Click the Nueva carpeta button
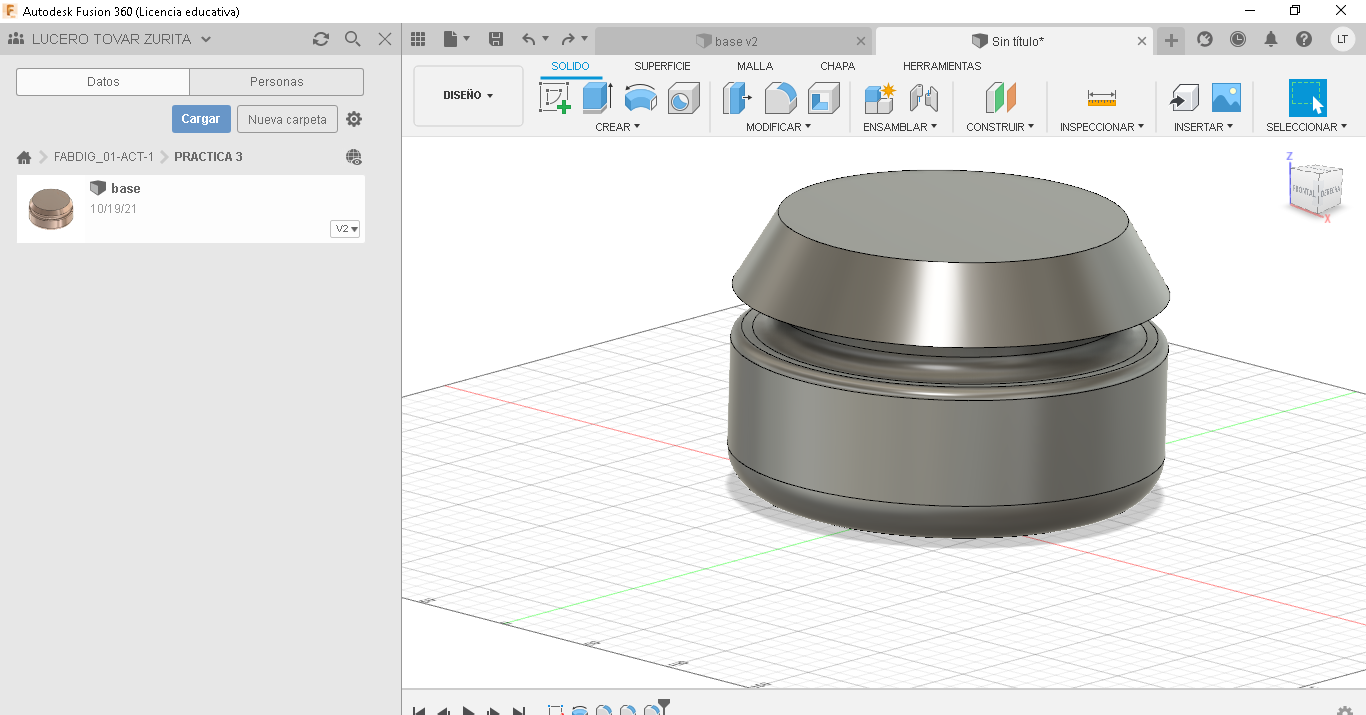This screenshot has height=715, width=1366. click(287, 119)
